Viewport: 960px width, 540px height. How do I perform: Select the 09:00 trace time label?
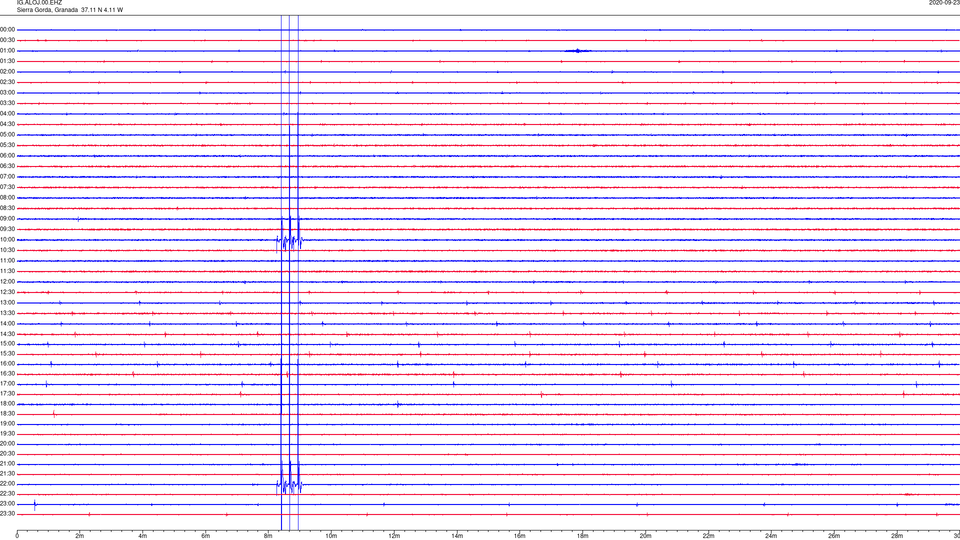(8, 219)
